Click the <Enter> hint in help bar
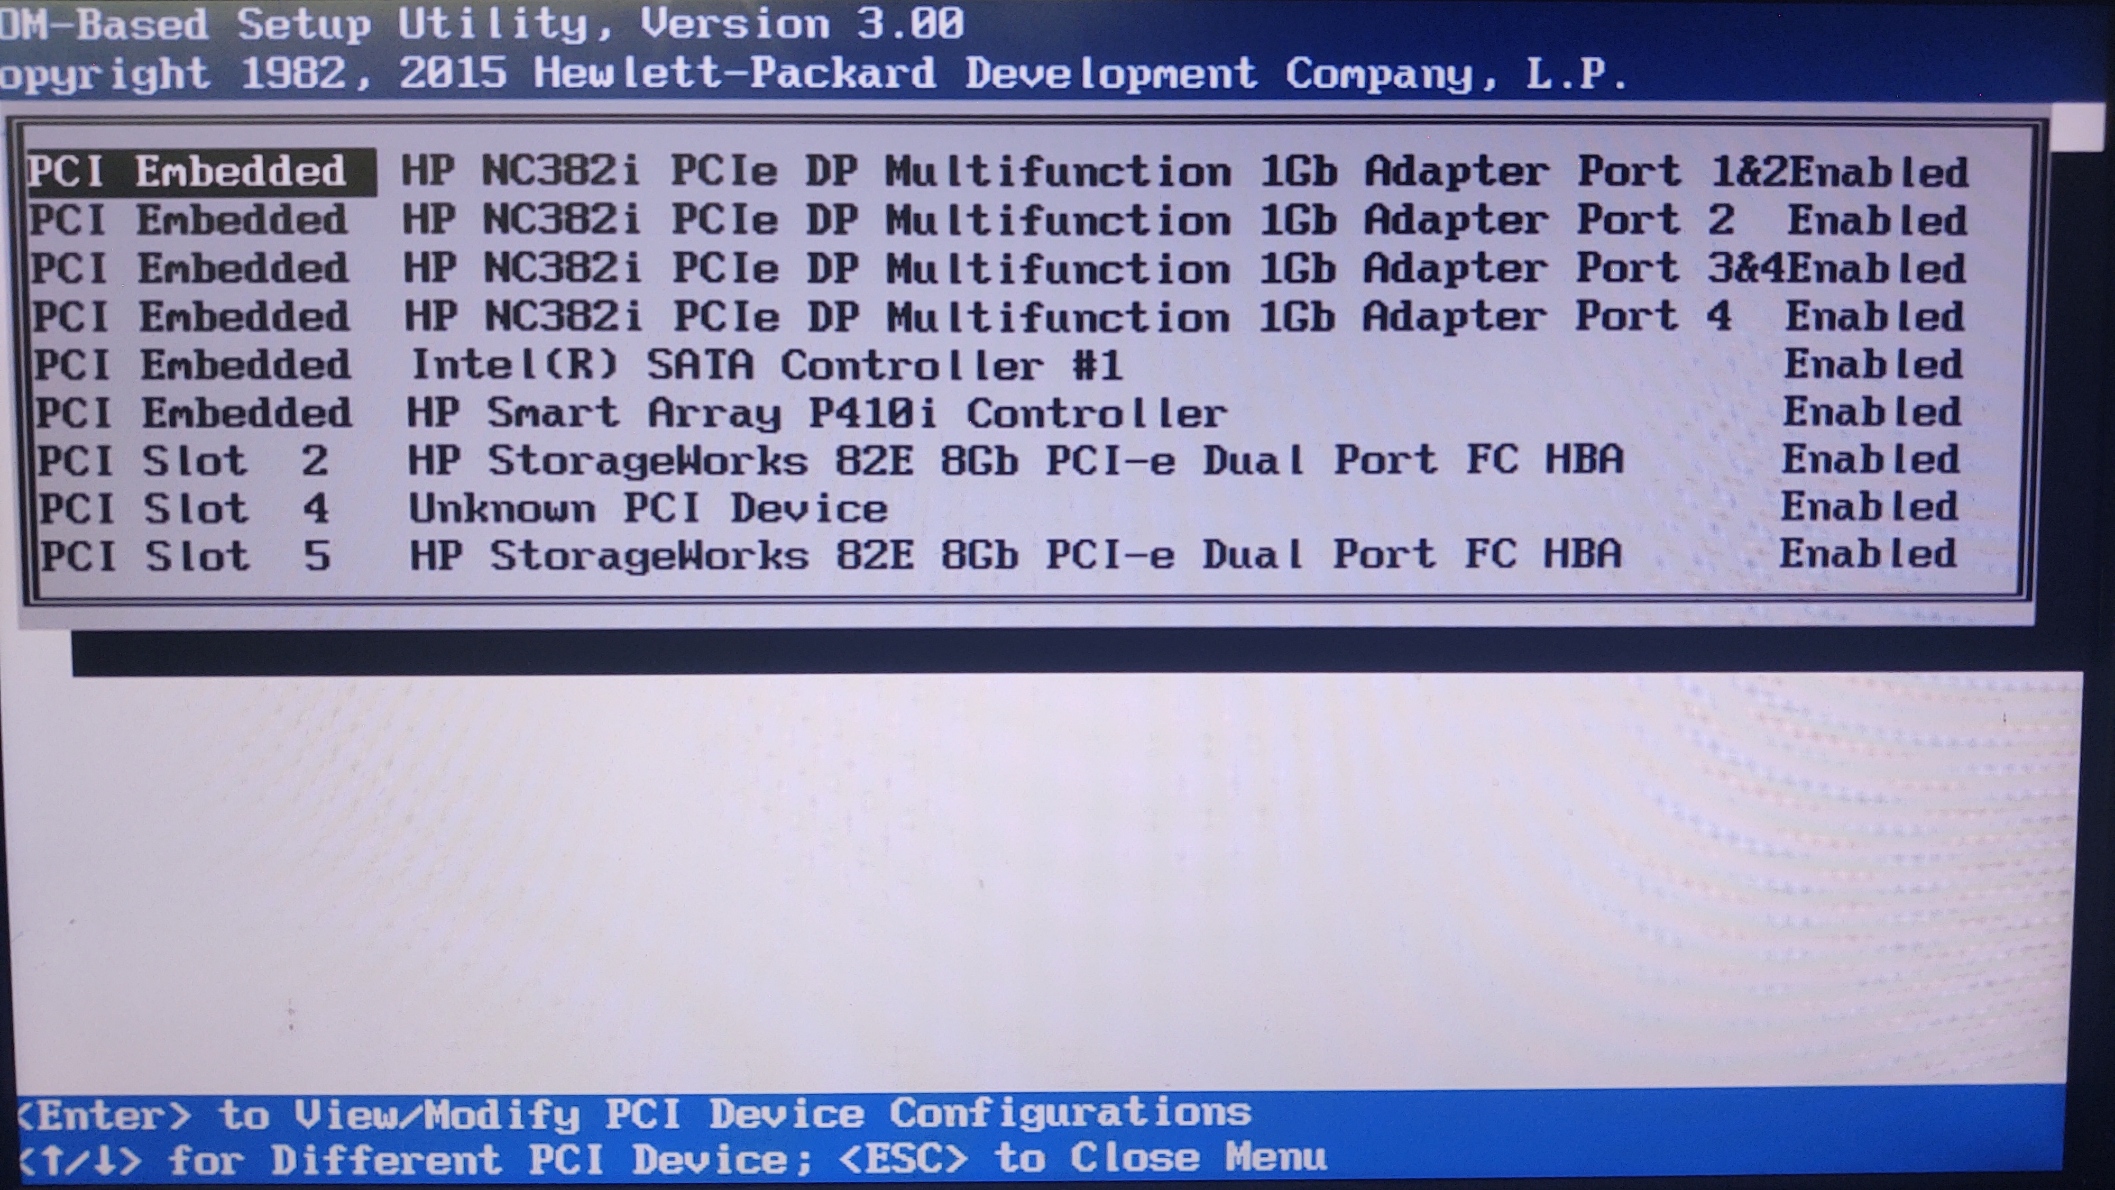Viewport: 2115px width, 1190px height. click(105, 1114)
